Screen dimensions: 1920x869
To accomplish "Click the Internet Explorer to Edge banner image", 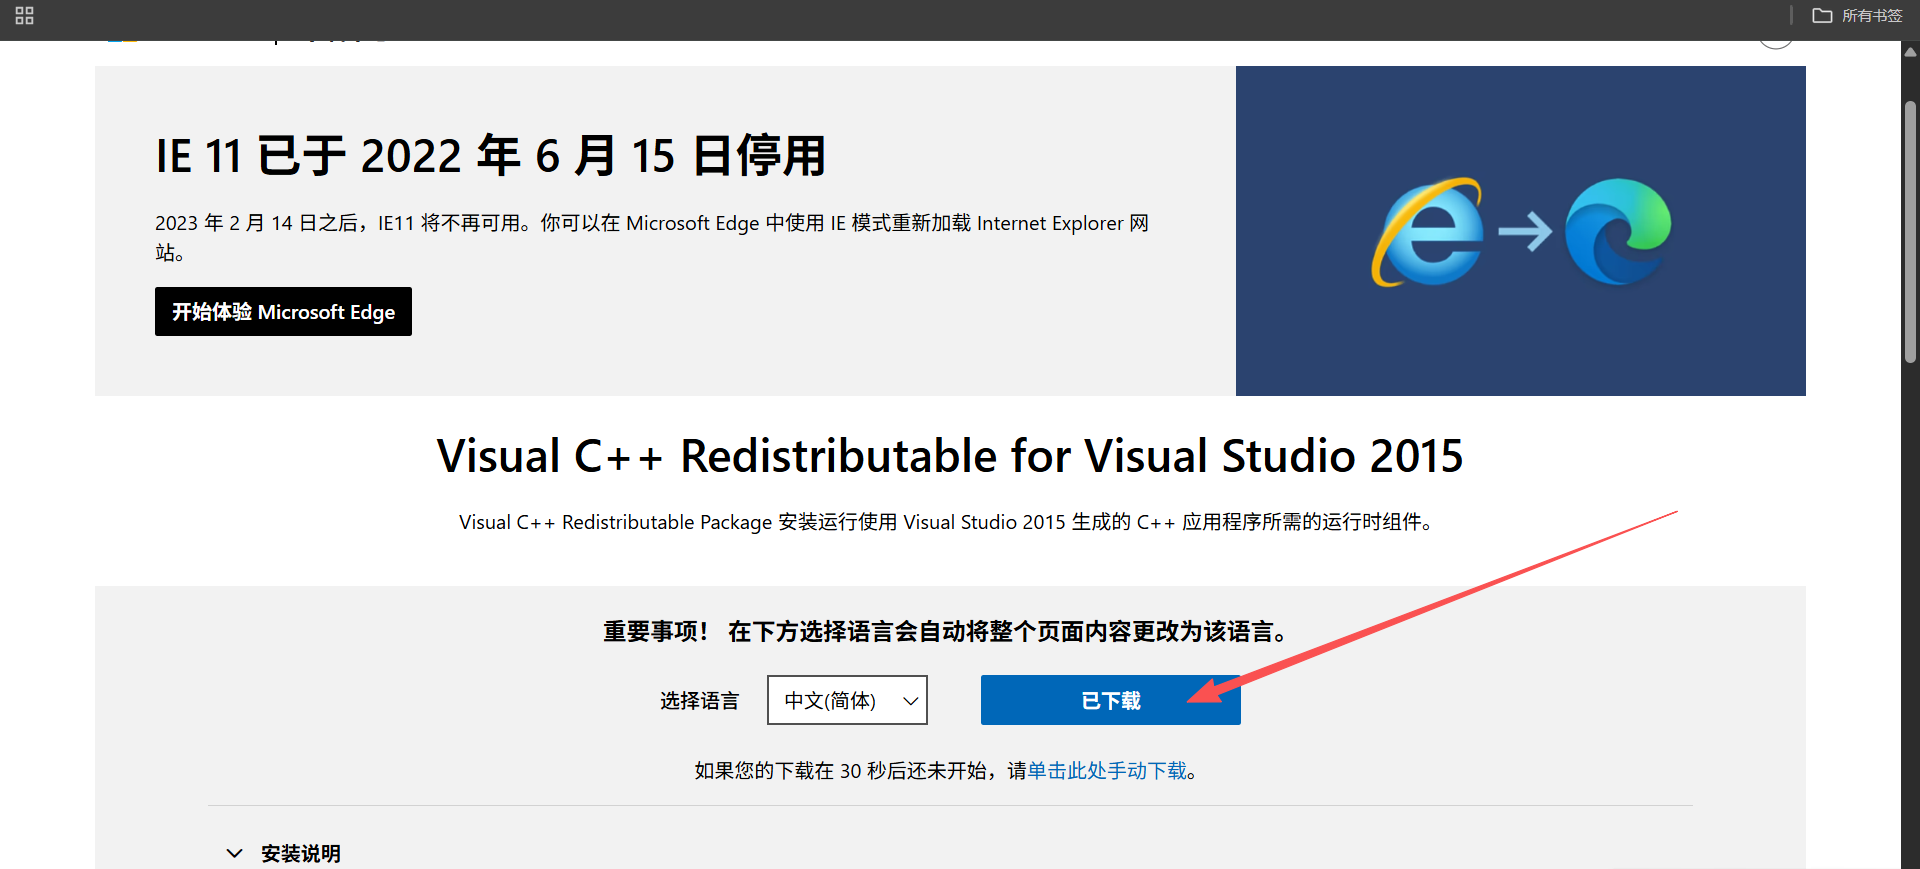I will coord(1520,231).
